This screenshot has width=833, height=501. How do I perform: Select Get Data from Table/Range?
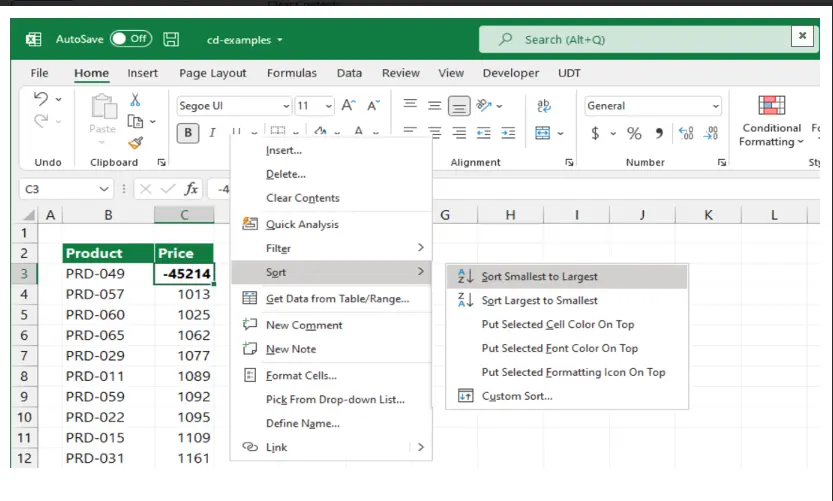(x=331, y=299)
